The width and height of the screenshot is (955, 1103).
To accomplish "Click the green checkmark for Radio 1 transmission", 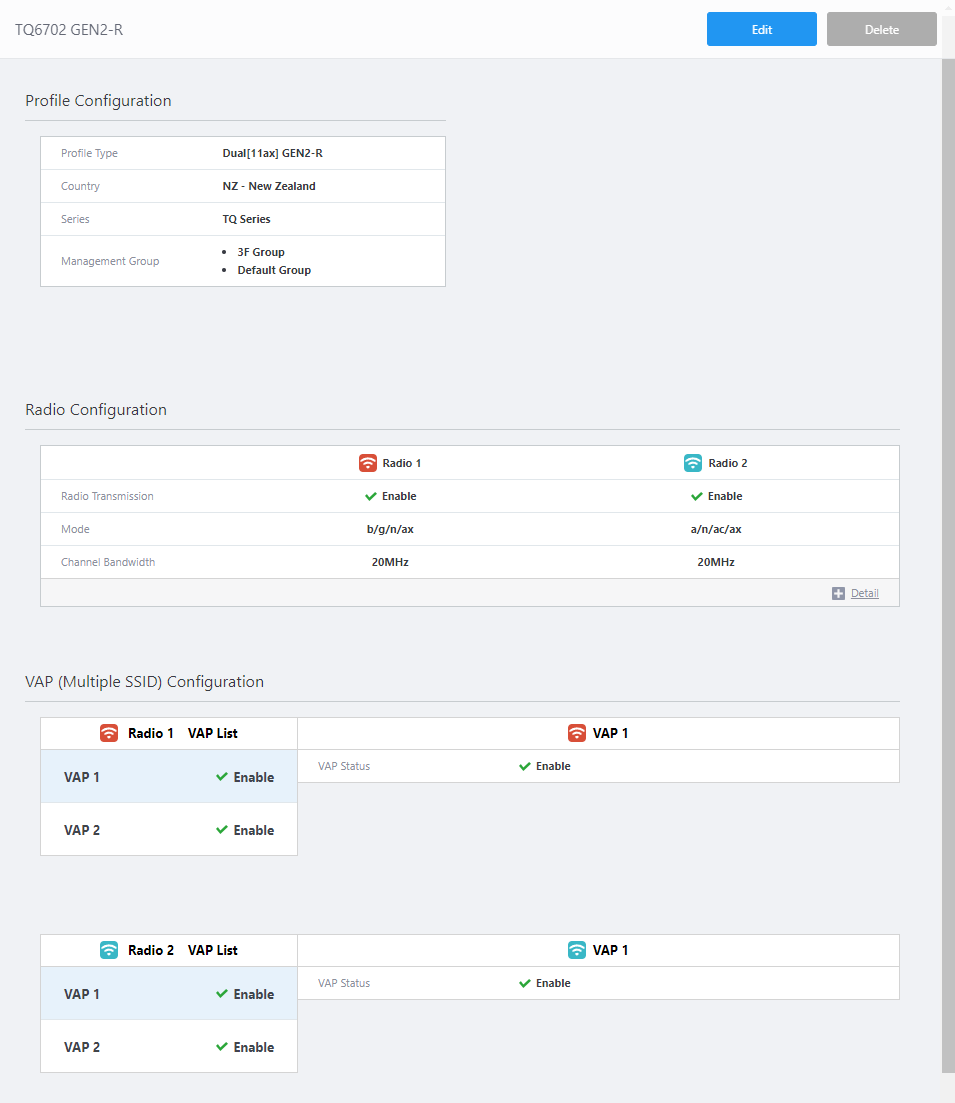I will 371,496.
